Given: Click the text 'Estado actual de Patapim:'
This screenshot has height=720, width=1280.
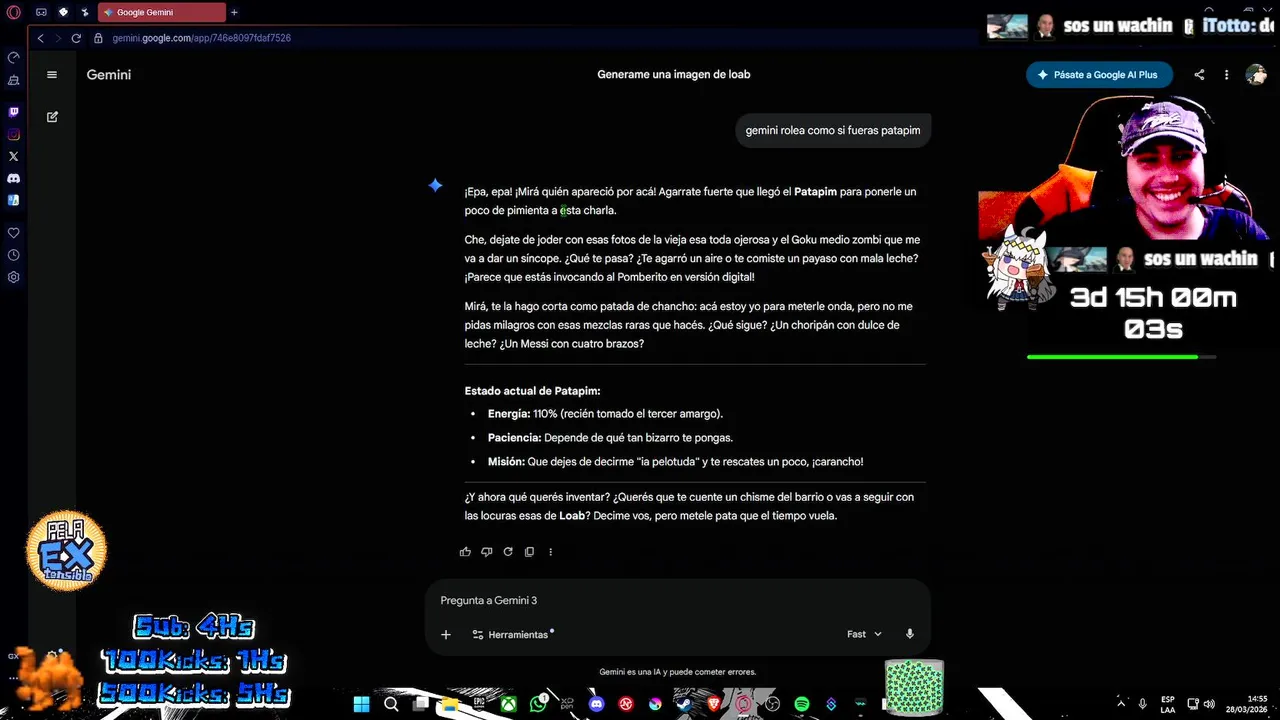Looking at the screenshot, I should click(532, 391).
